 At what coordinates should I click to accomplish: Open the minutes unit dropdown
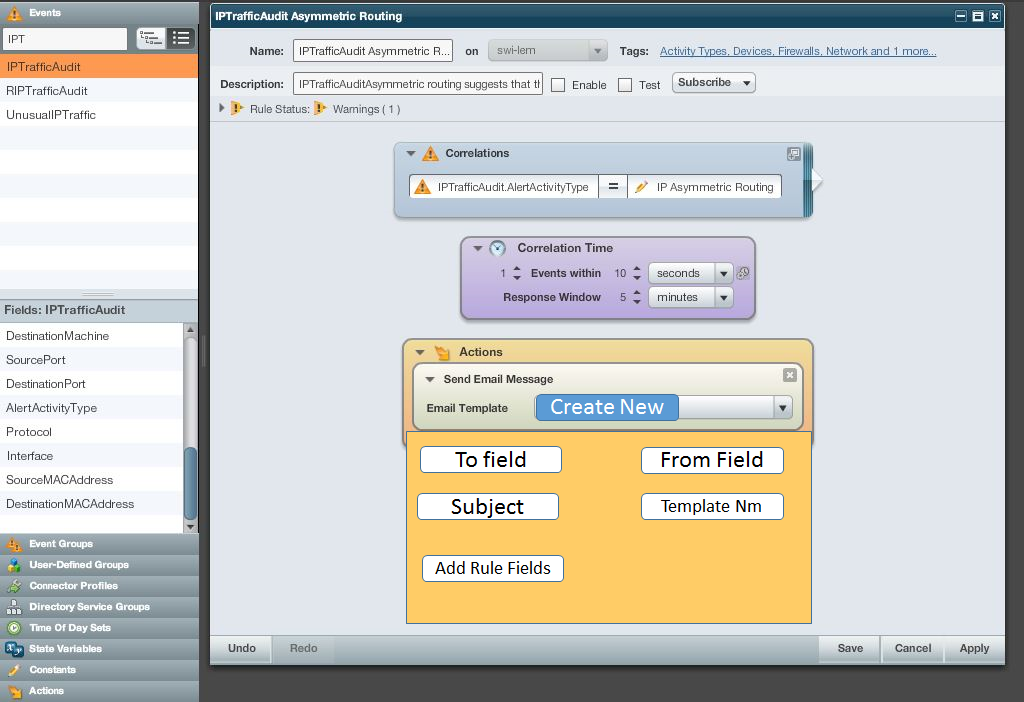(x=724, y=297)
